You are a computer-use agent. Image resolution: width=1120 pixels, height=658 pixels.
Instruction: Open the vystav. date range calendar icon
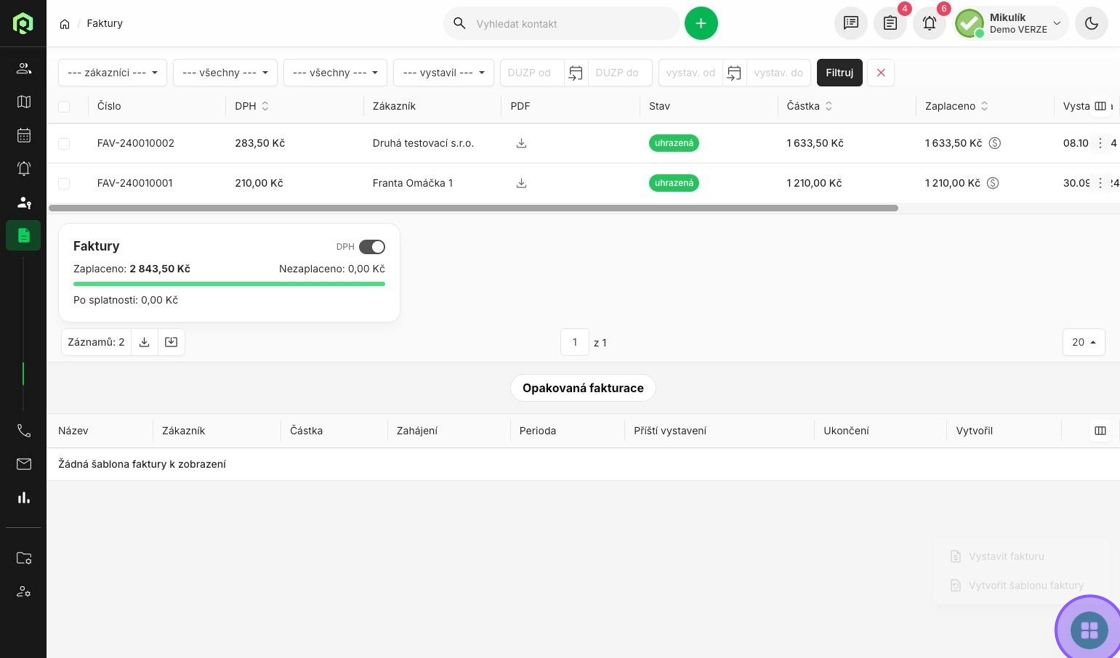[x=734, y=73]
